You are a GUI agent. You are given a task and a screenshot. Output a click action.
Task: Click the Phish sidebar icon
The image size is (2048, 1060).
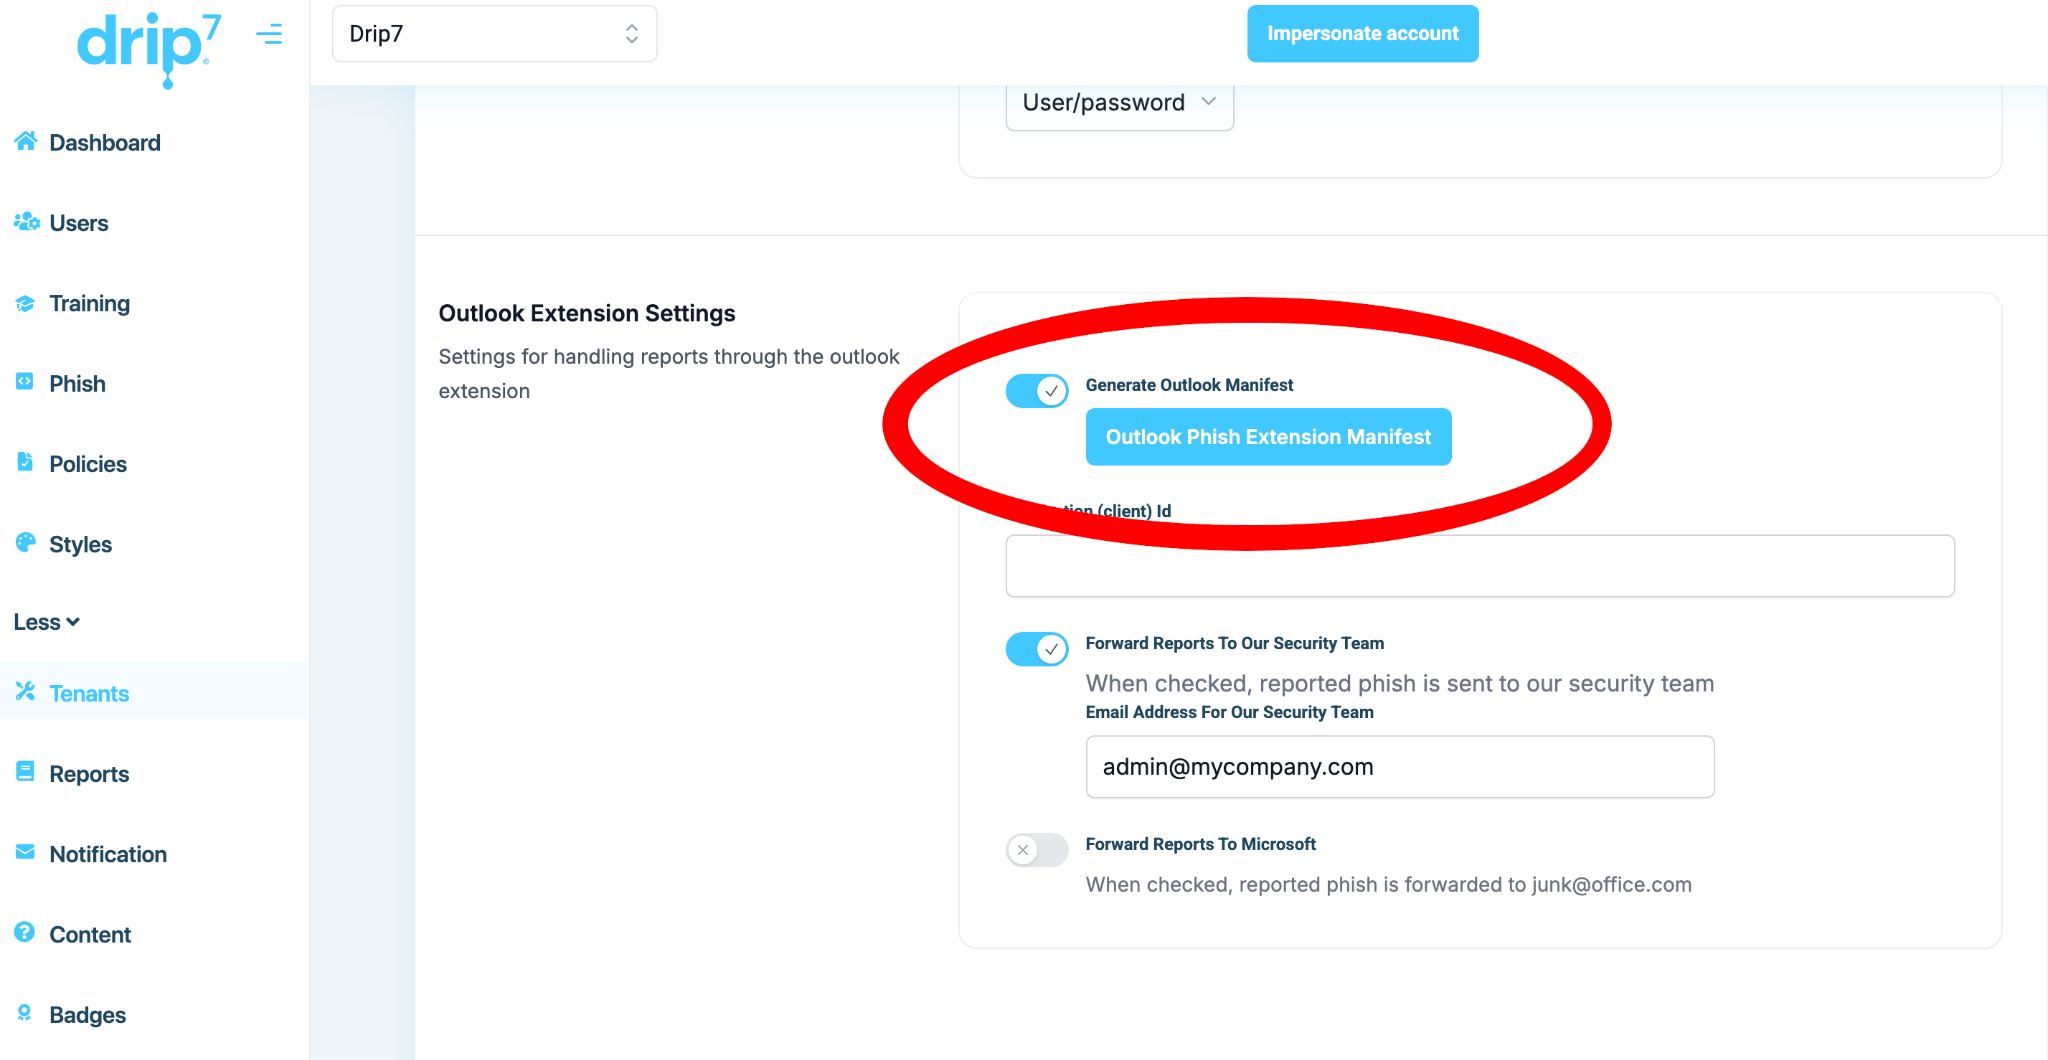(25, 382)
